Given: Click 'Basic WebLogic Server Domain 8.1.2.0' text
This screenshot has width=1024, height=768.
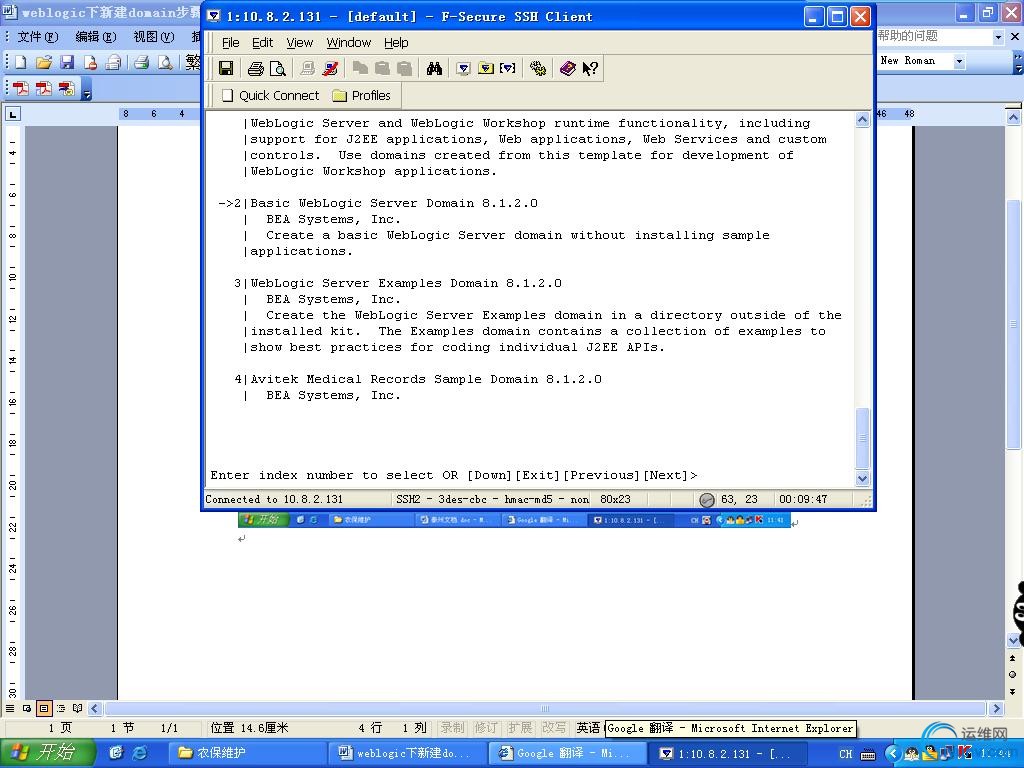Looking at the screenshot, I should (x=394, y=203).
